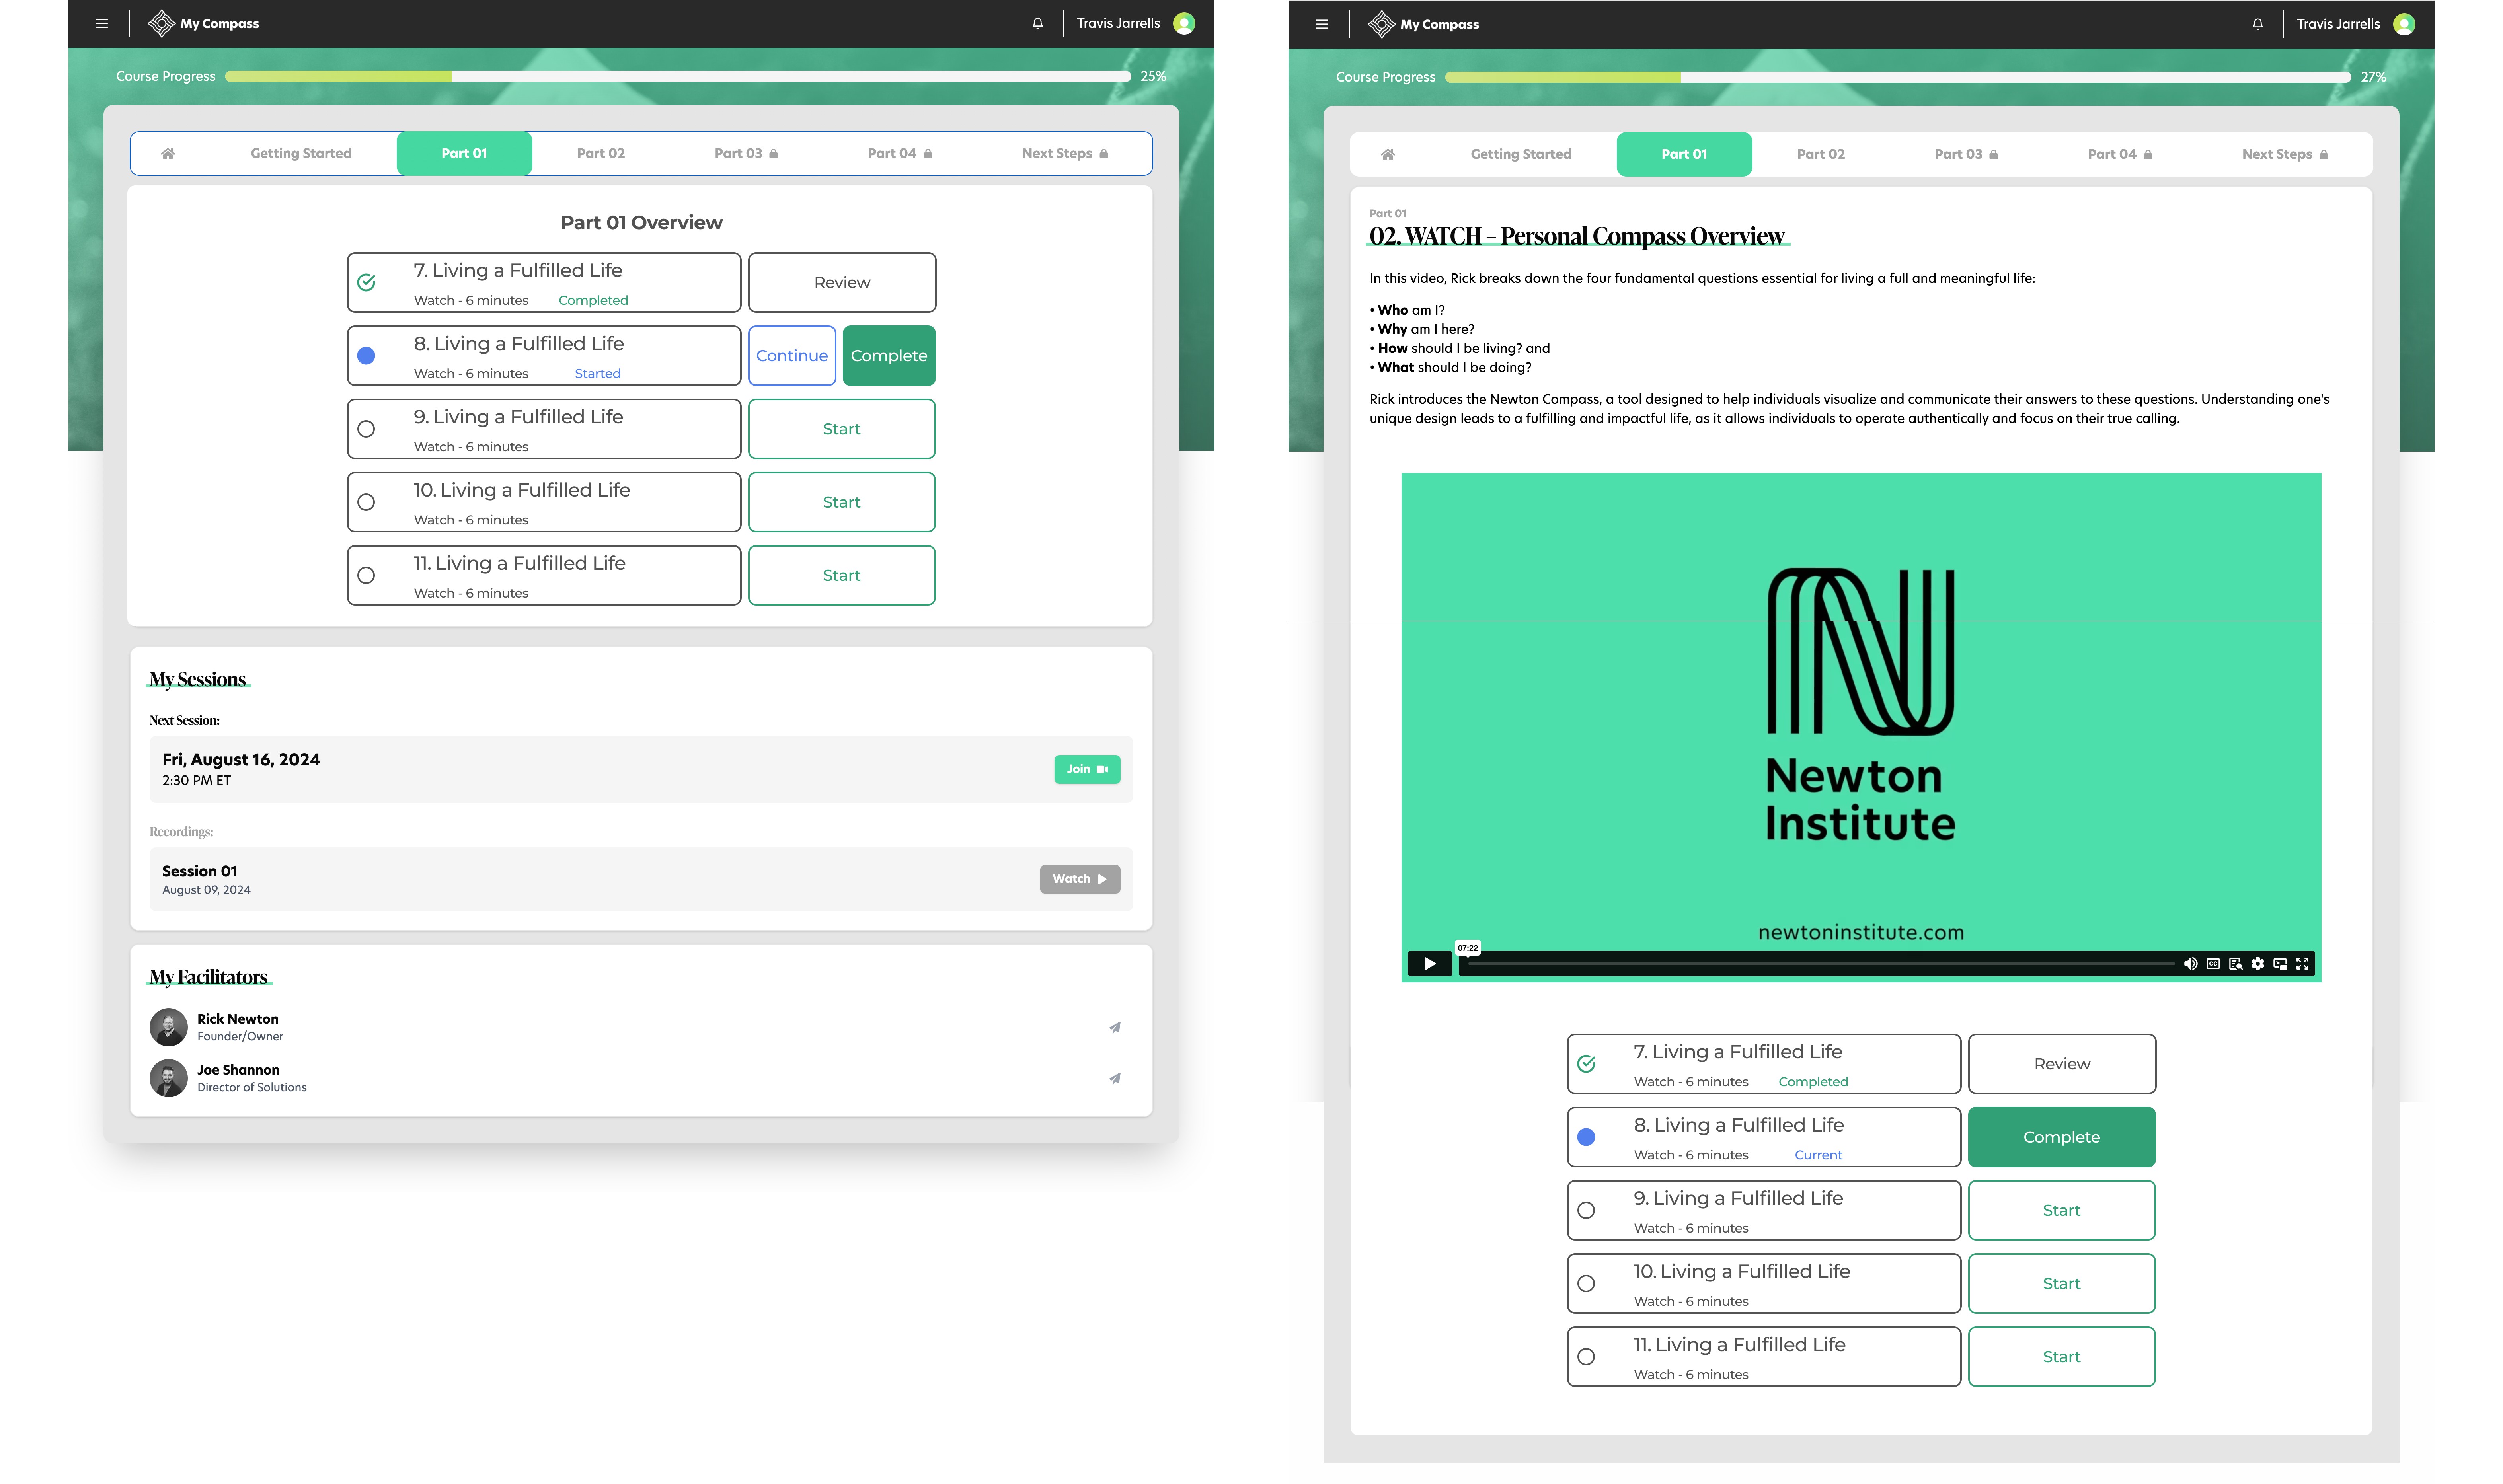The width and height of the screenshot is (2503, 1484).
Task: Select radio circle for lesson 9 in Part 01 Overview
Action: [366, 429]
